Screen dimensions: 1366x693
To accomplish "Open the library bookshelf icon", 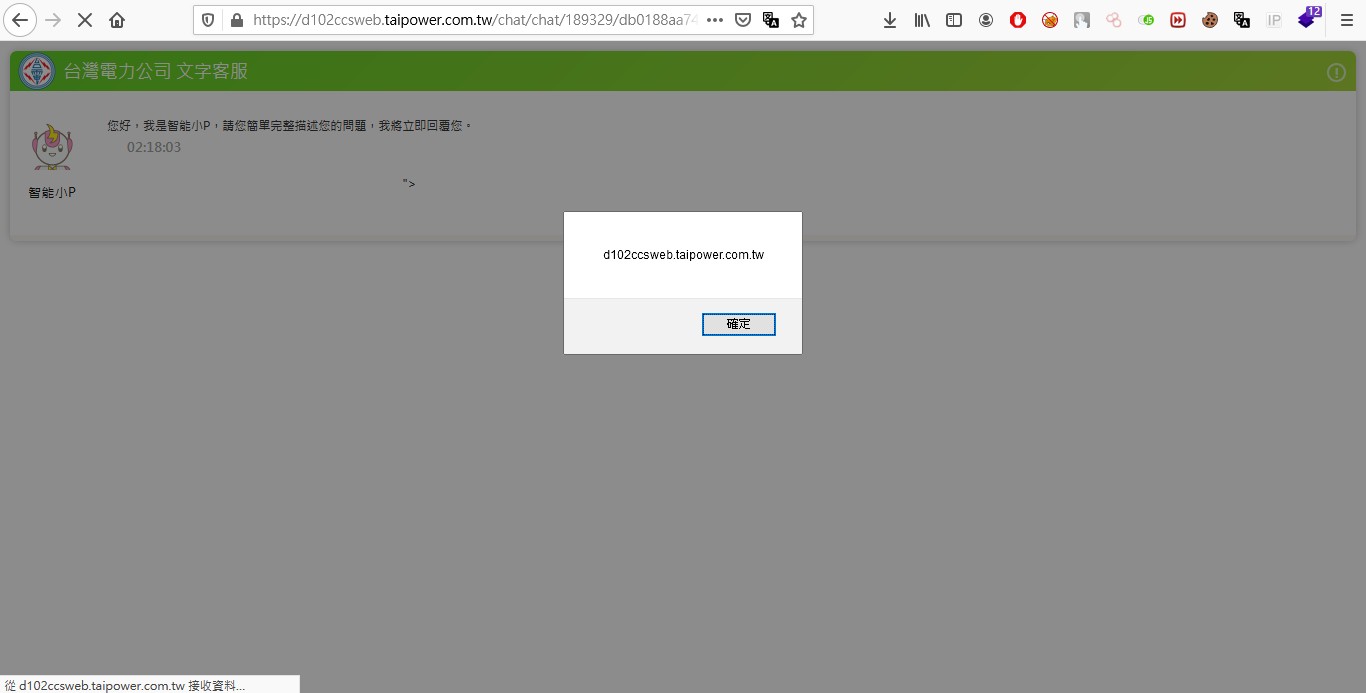I will pyautogui.click(x=922, y=20).
